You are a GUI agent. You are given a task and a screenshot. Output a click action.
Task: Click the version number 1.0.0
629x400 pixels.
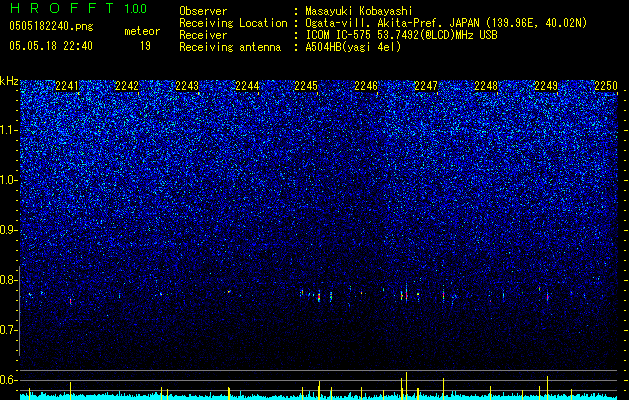coord(136,9)
